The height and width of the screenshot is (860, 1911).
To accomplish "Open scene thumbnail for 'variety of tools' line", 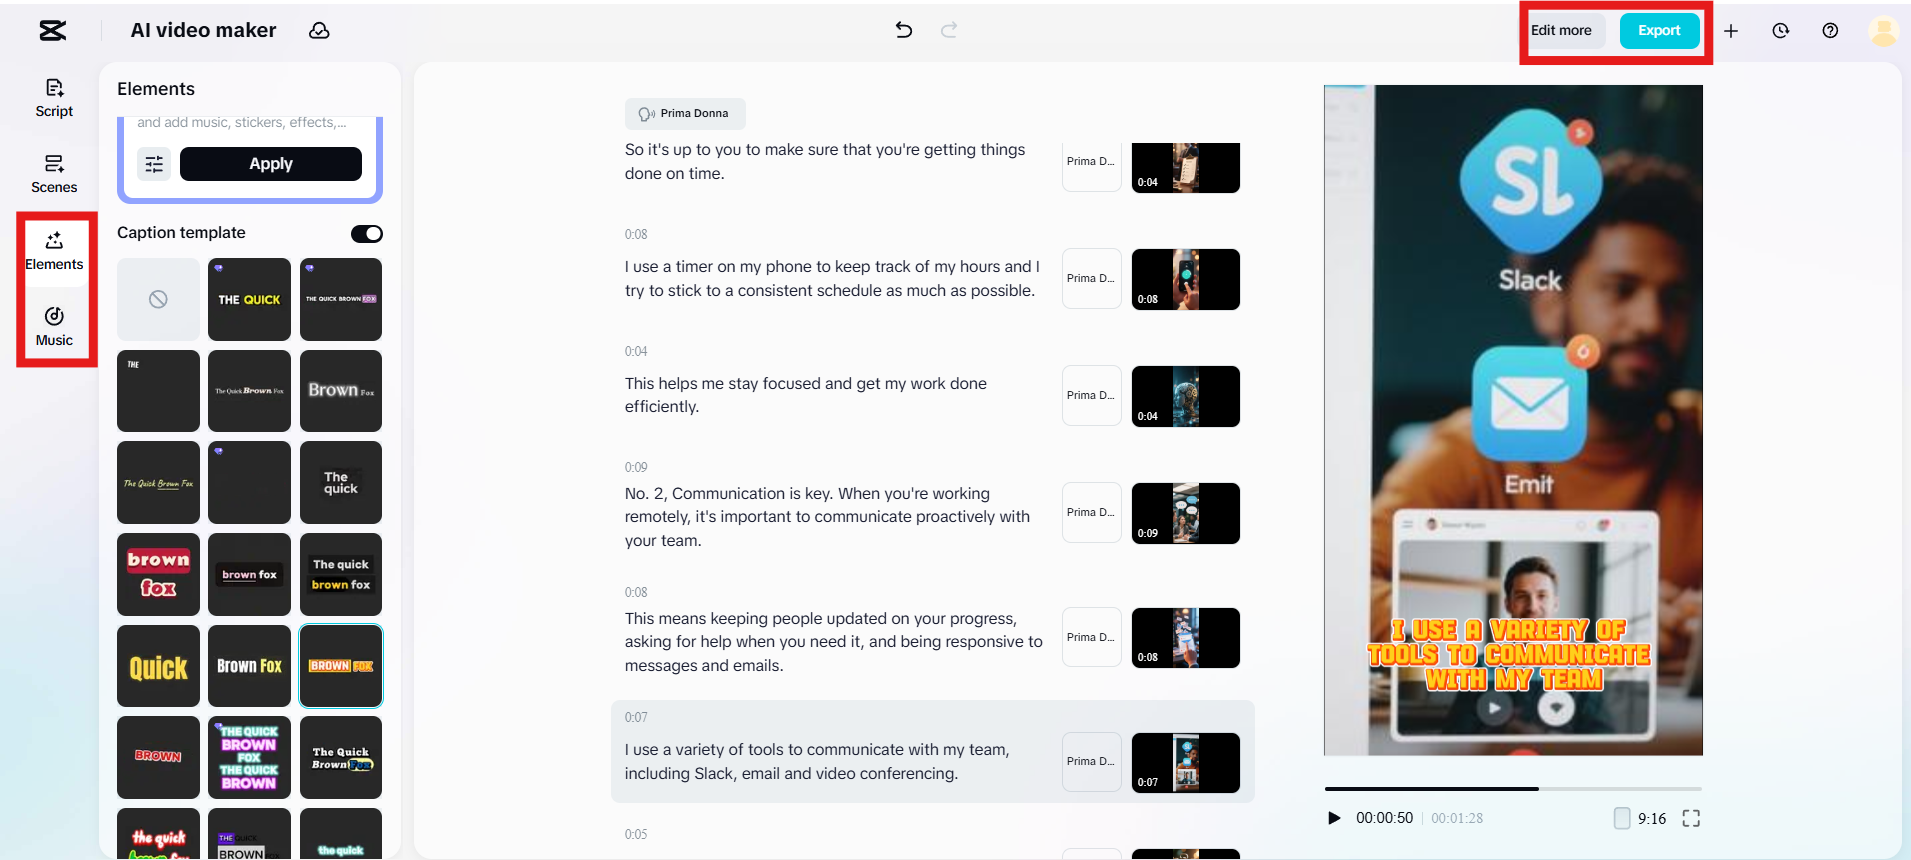I will click(1186, 763).
